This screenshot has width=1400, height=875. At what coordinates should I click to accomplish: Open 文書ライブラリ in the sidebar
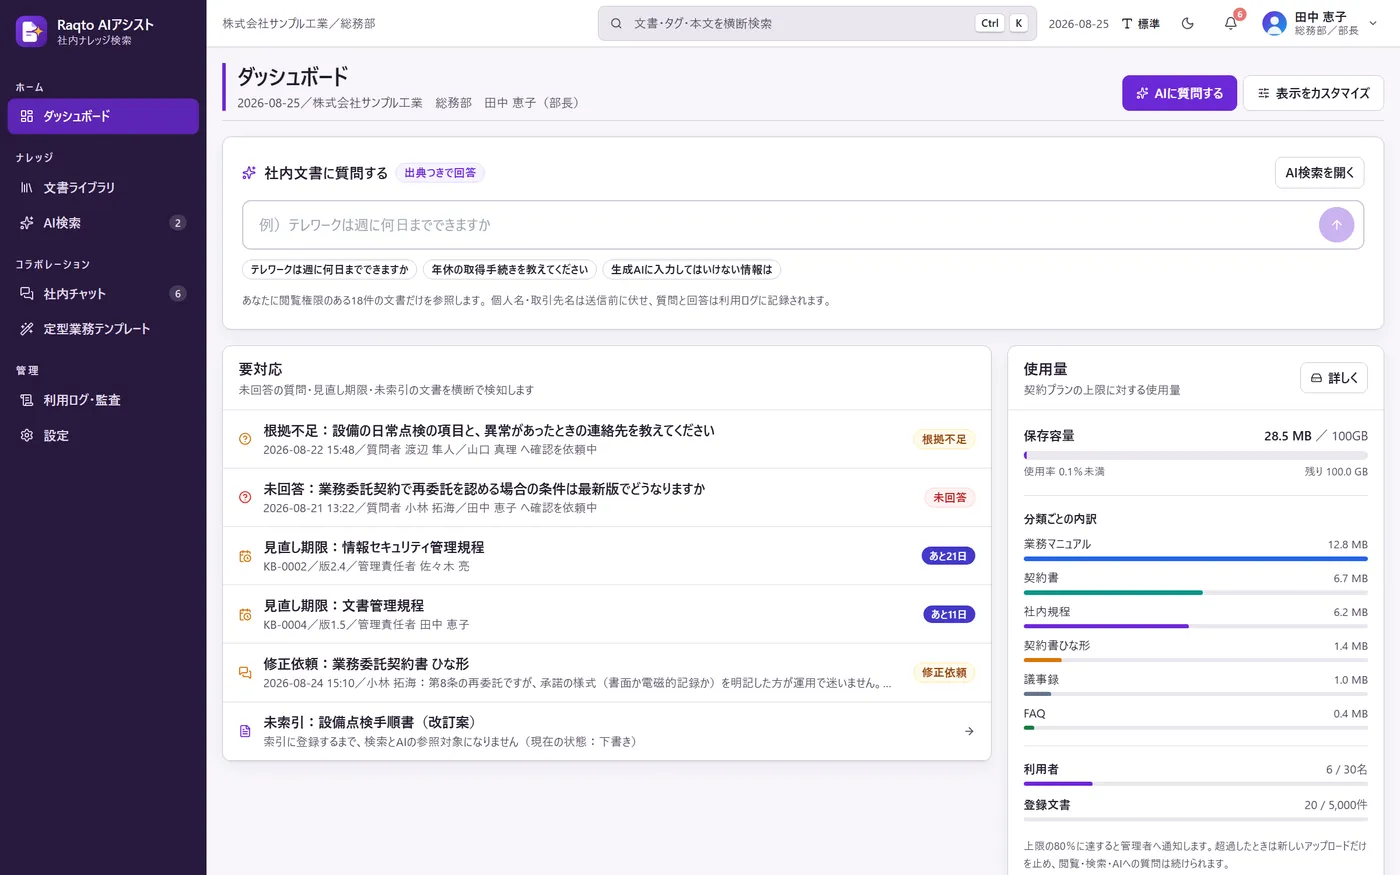103,187
